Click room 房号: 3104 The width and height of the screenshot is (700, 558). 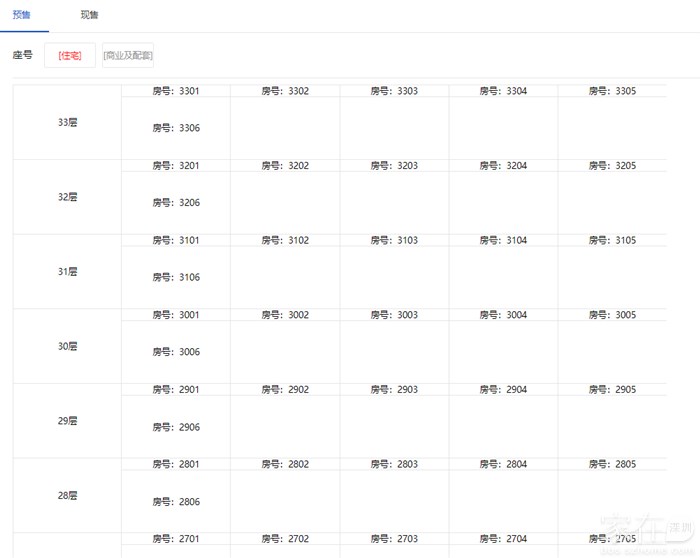coord(503,240)
